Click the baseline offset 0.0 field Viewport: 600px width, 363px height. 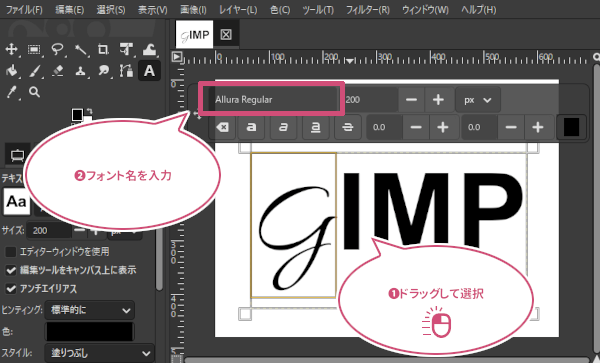click(x=384, y=127)
